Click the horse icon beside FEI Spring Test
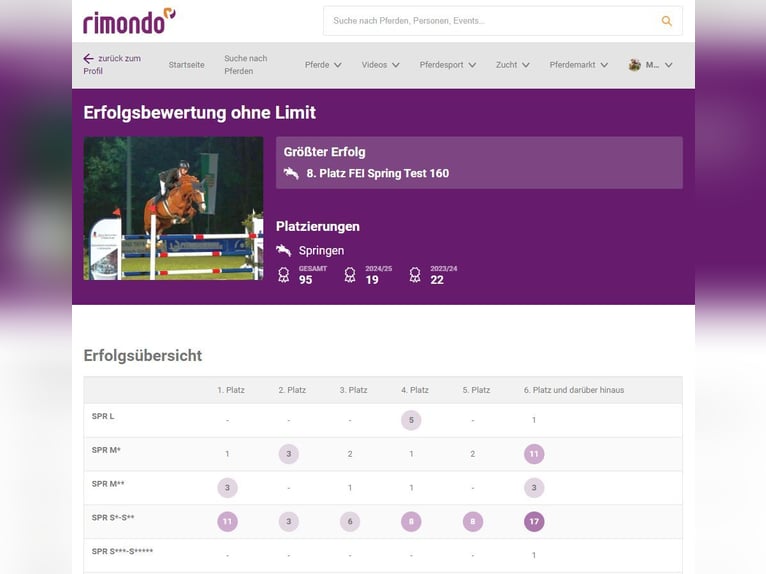The image size is (766, 574). (291, 173)
